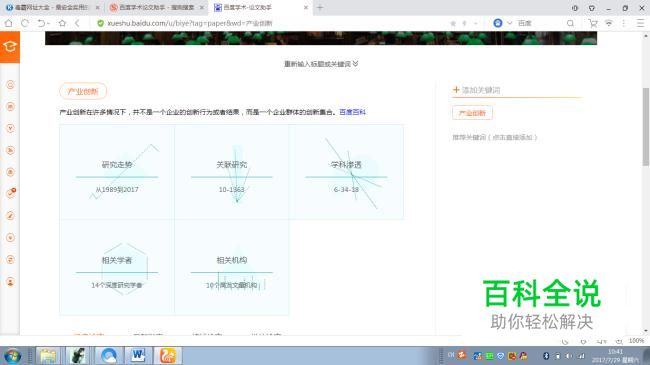Open the dropdown arrow beside the undo icon

point(49,23)
